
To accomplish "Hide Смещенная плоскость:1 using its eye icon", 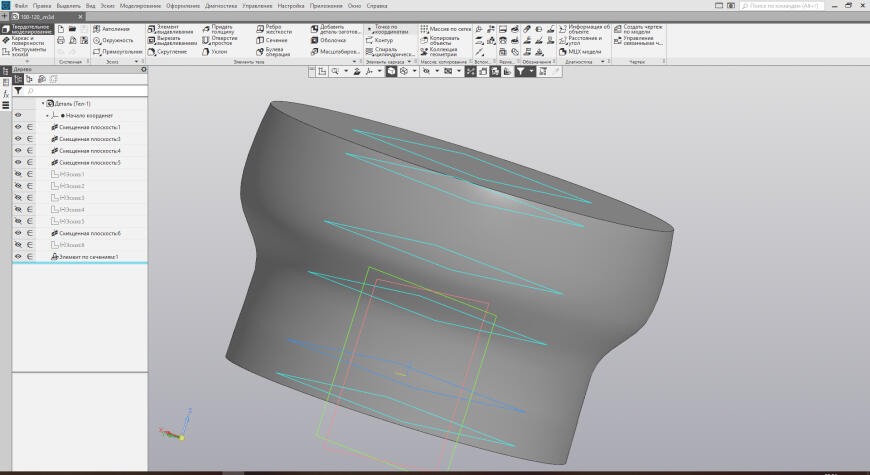I will tap(18, 127).
